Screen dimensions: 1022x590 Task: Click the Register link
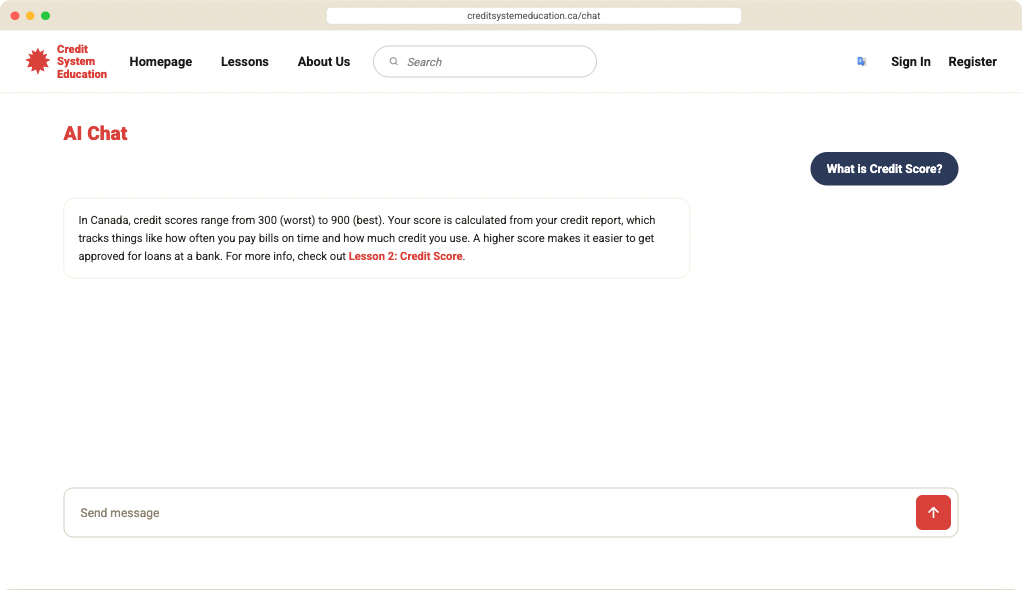(x=972, y=61)
